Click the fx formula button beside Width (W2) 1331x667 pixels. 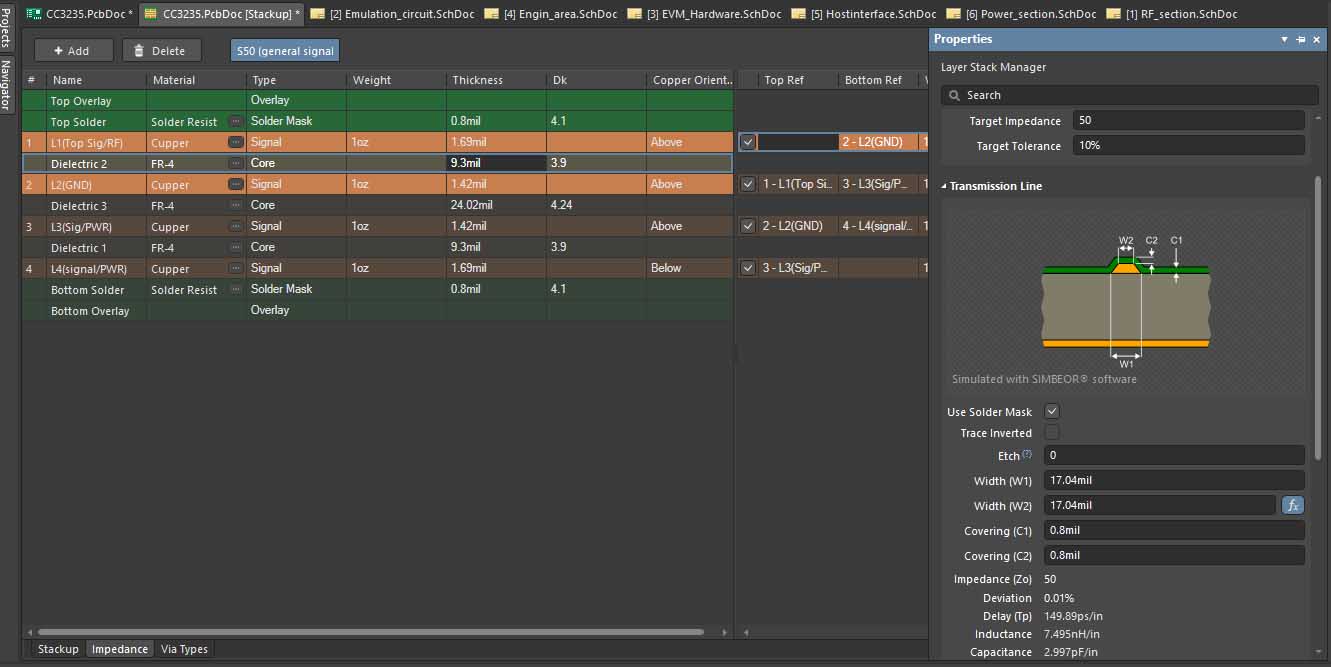tap(1293, 505)
